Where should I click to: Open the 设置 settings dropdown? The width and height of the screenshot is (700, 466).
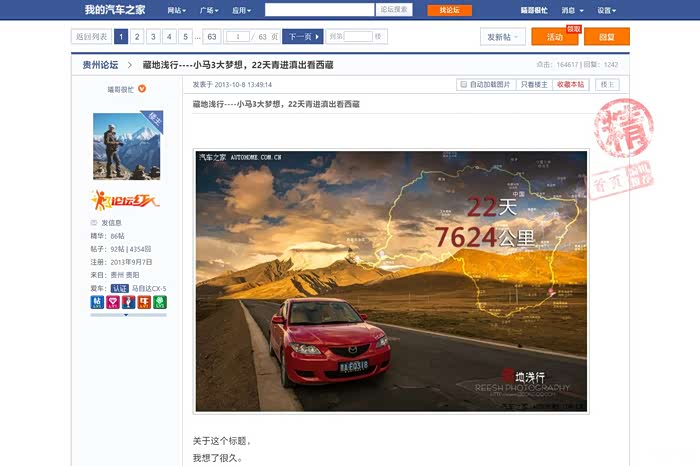coord(606,10)
